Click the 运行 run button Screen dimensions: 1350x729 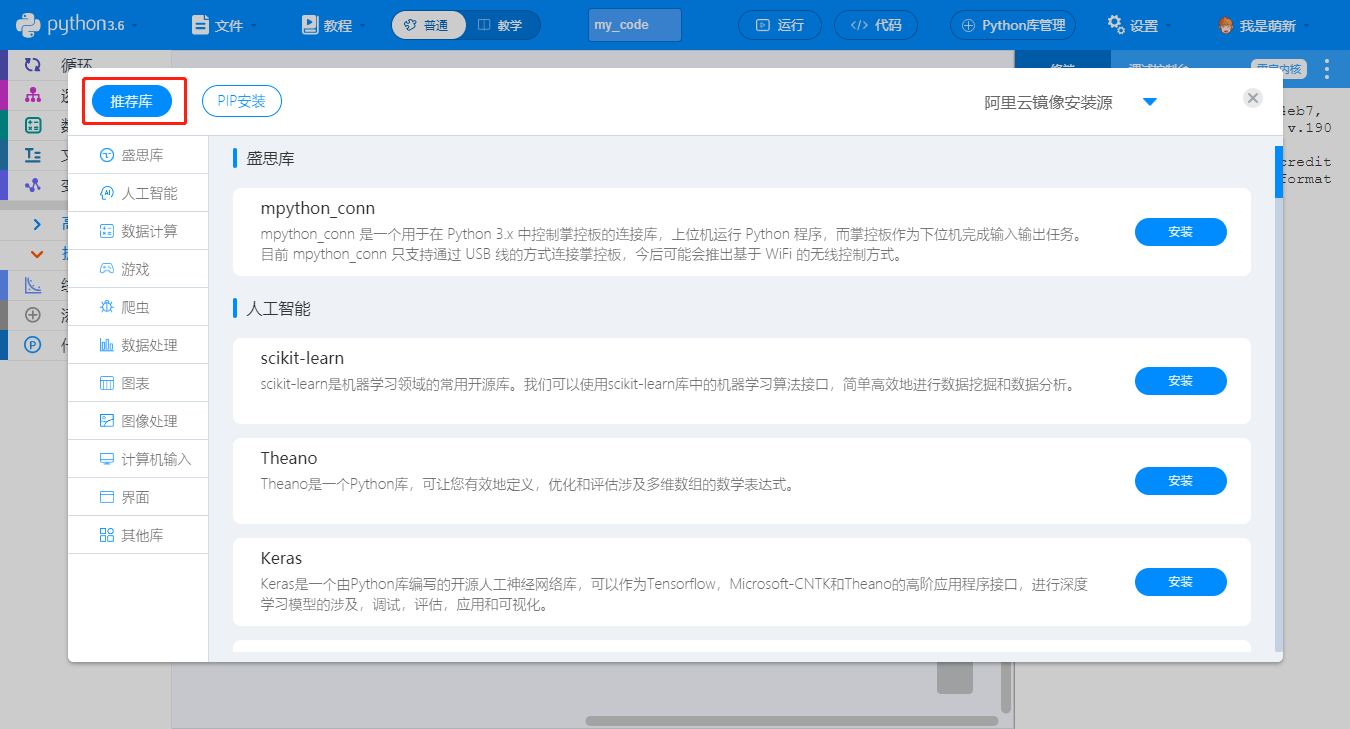point(780,25)
